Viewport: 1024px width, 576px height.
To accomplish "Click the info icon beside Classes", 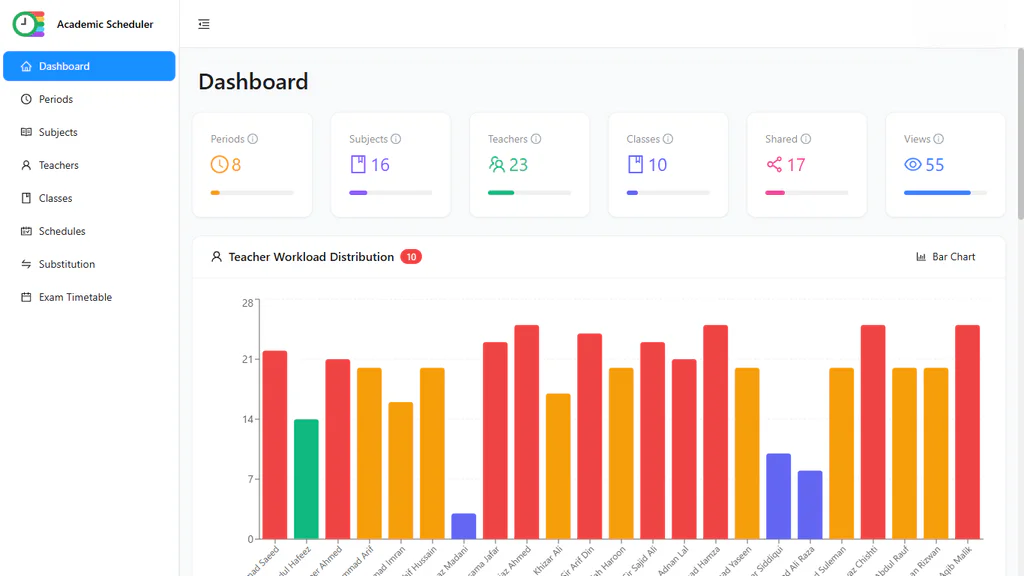I will (x=668, y=139).
